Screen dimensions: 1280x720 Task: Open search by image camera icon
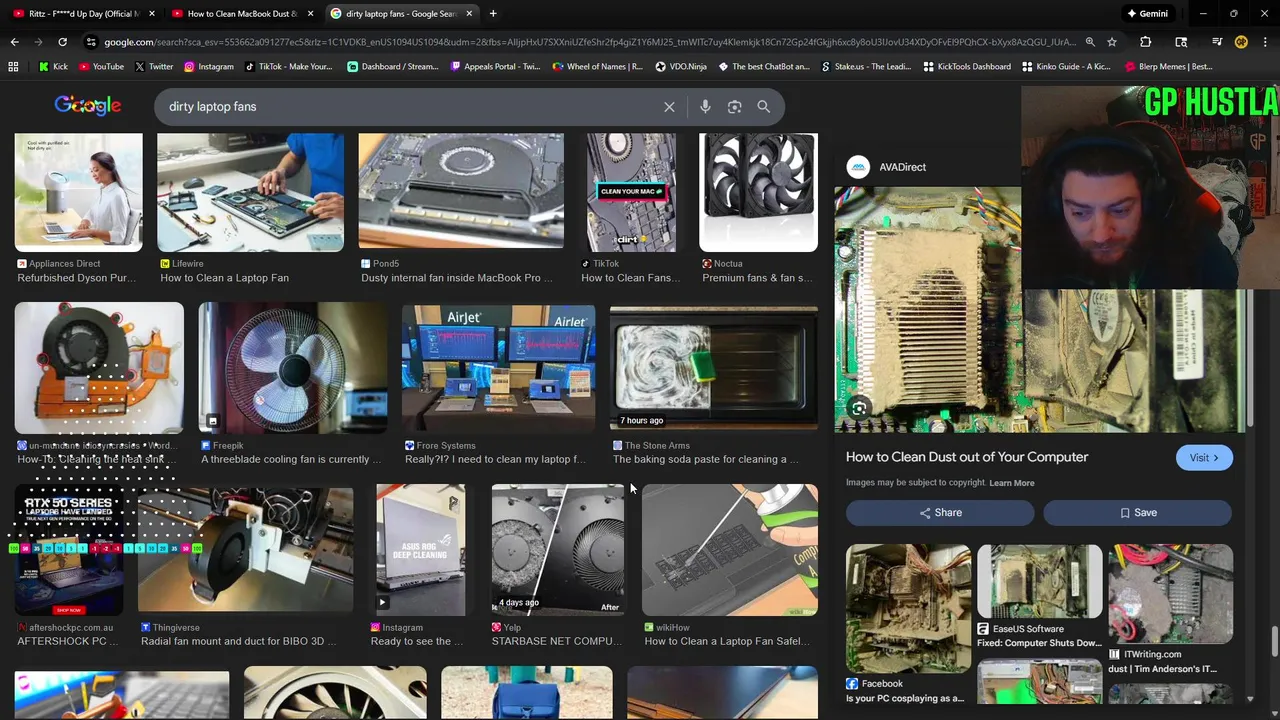pyautogui.click(x=735, y=107)
